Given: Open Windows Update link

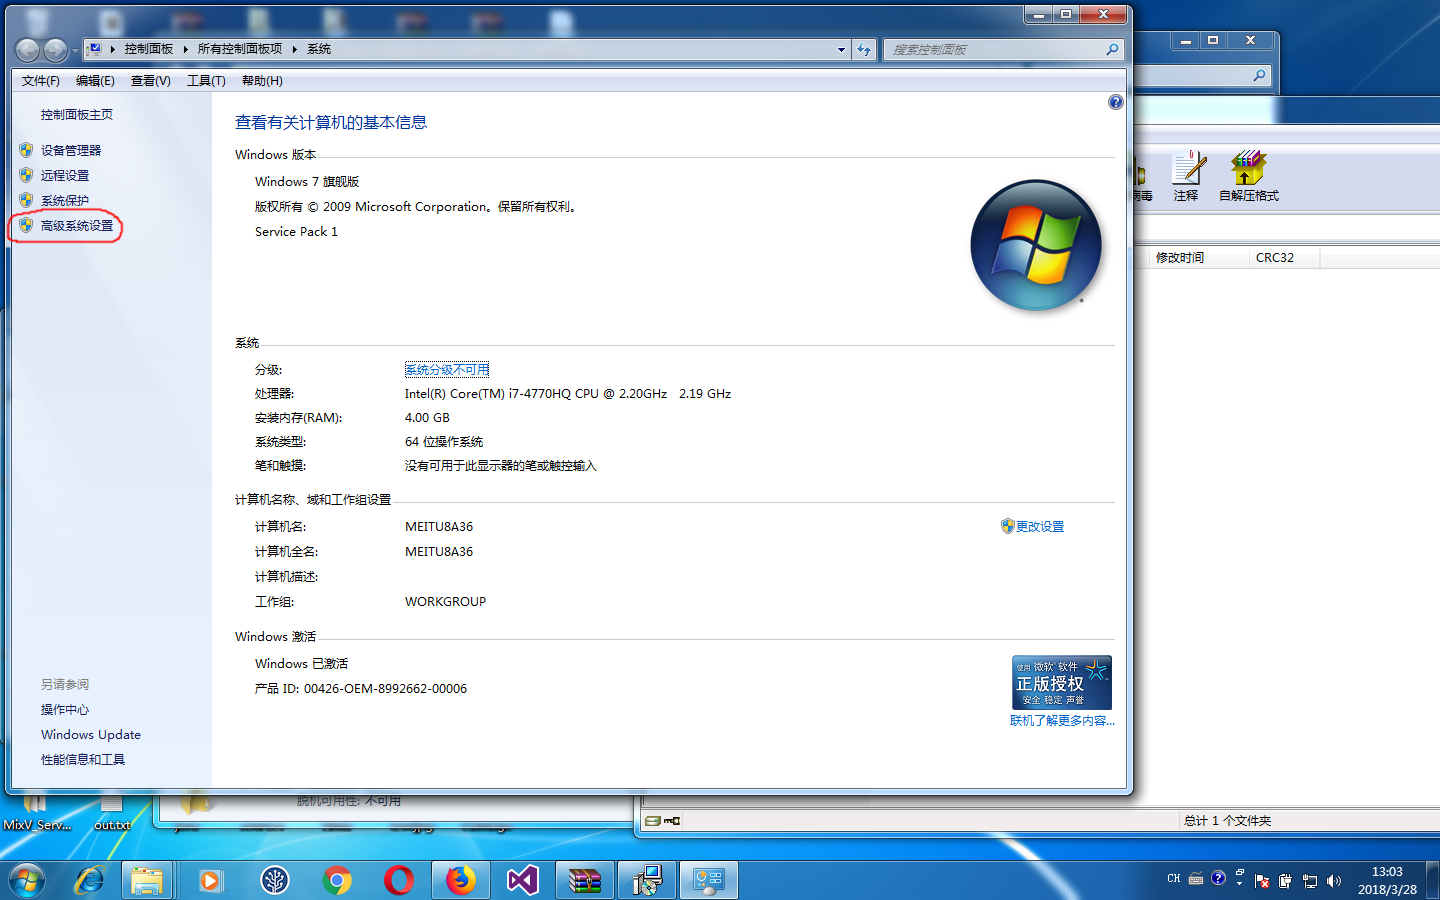Looking at the screenshot, I should point(91,734).
